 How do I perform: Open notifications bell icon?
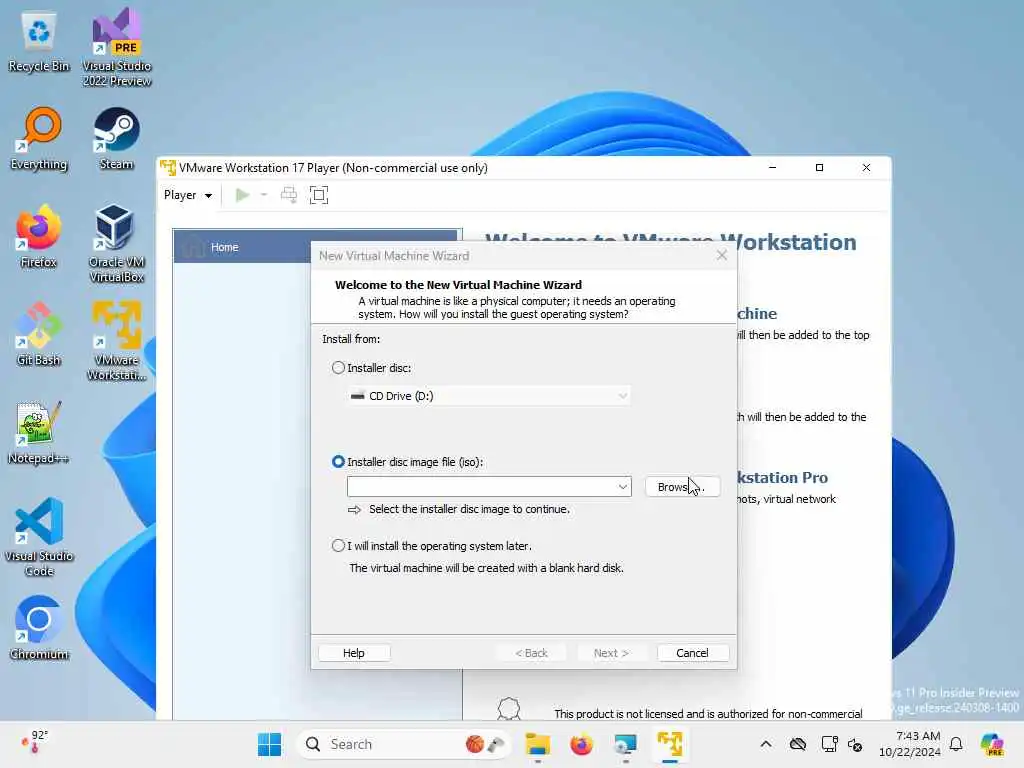(956, 744)
